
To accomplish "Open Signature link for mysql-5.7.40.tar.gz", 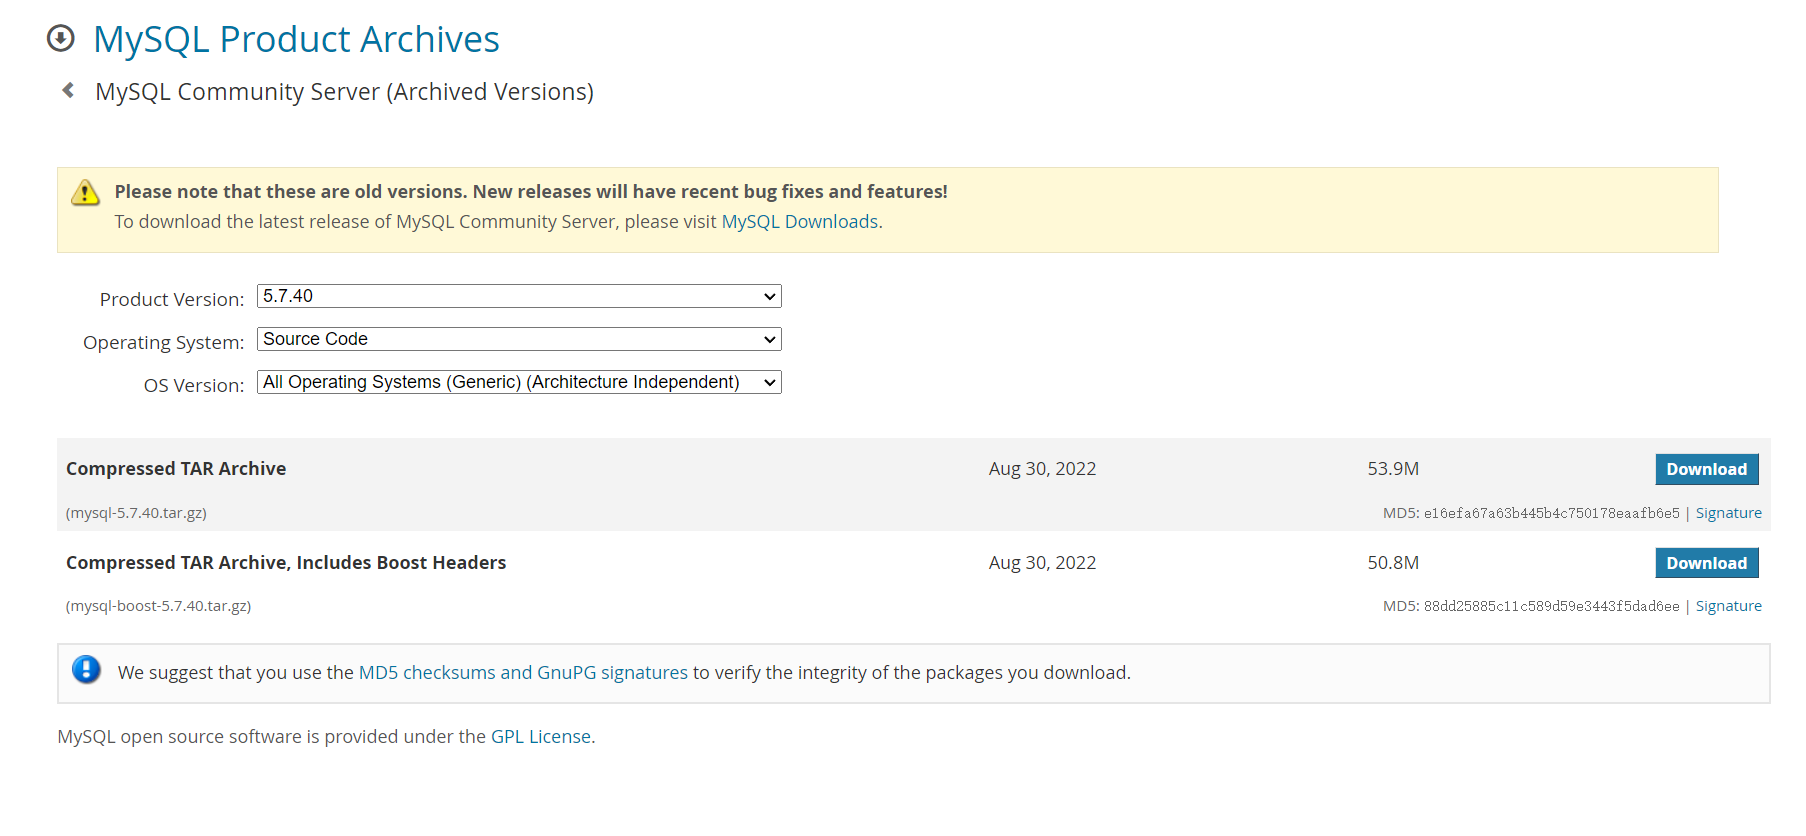I will tap(1728, 513).
